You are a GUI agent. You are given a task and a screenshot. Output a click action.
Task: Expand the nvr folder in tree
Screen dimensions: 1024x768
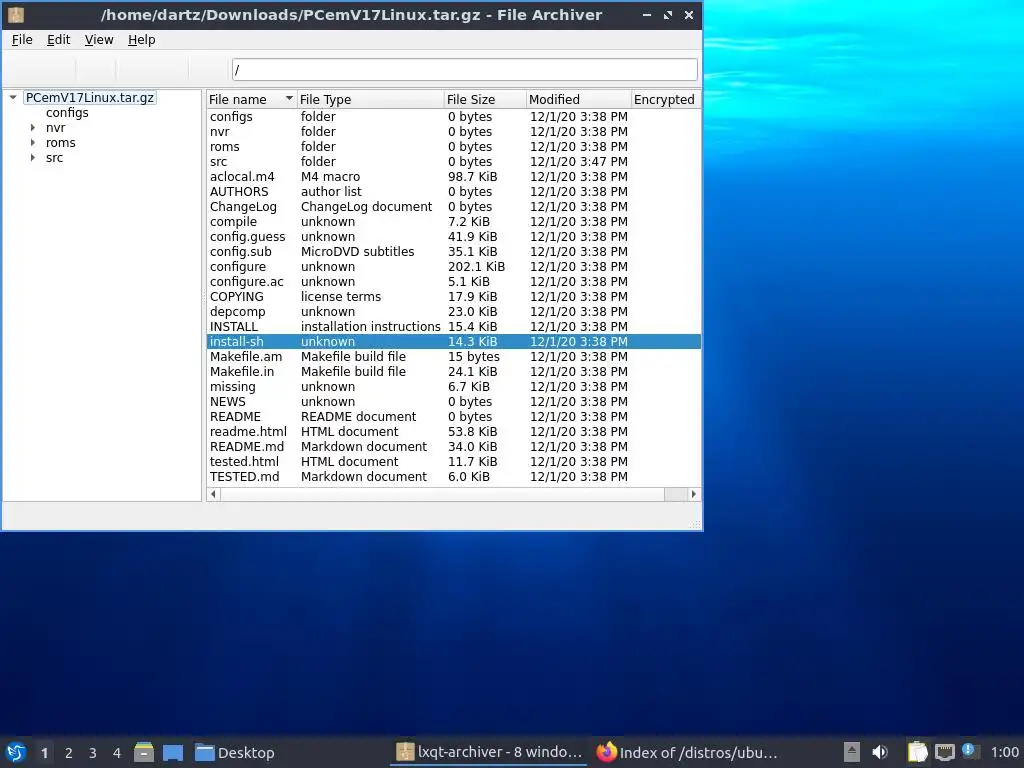coord(33,127)
